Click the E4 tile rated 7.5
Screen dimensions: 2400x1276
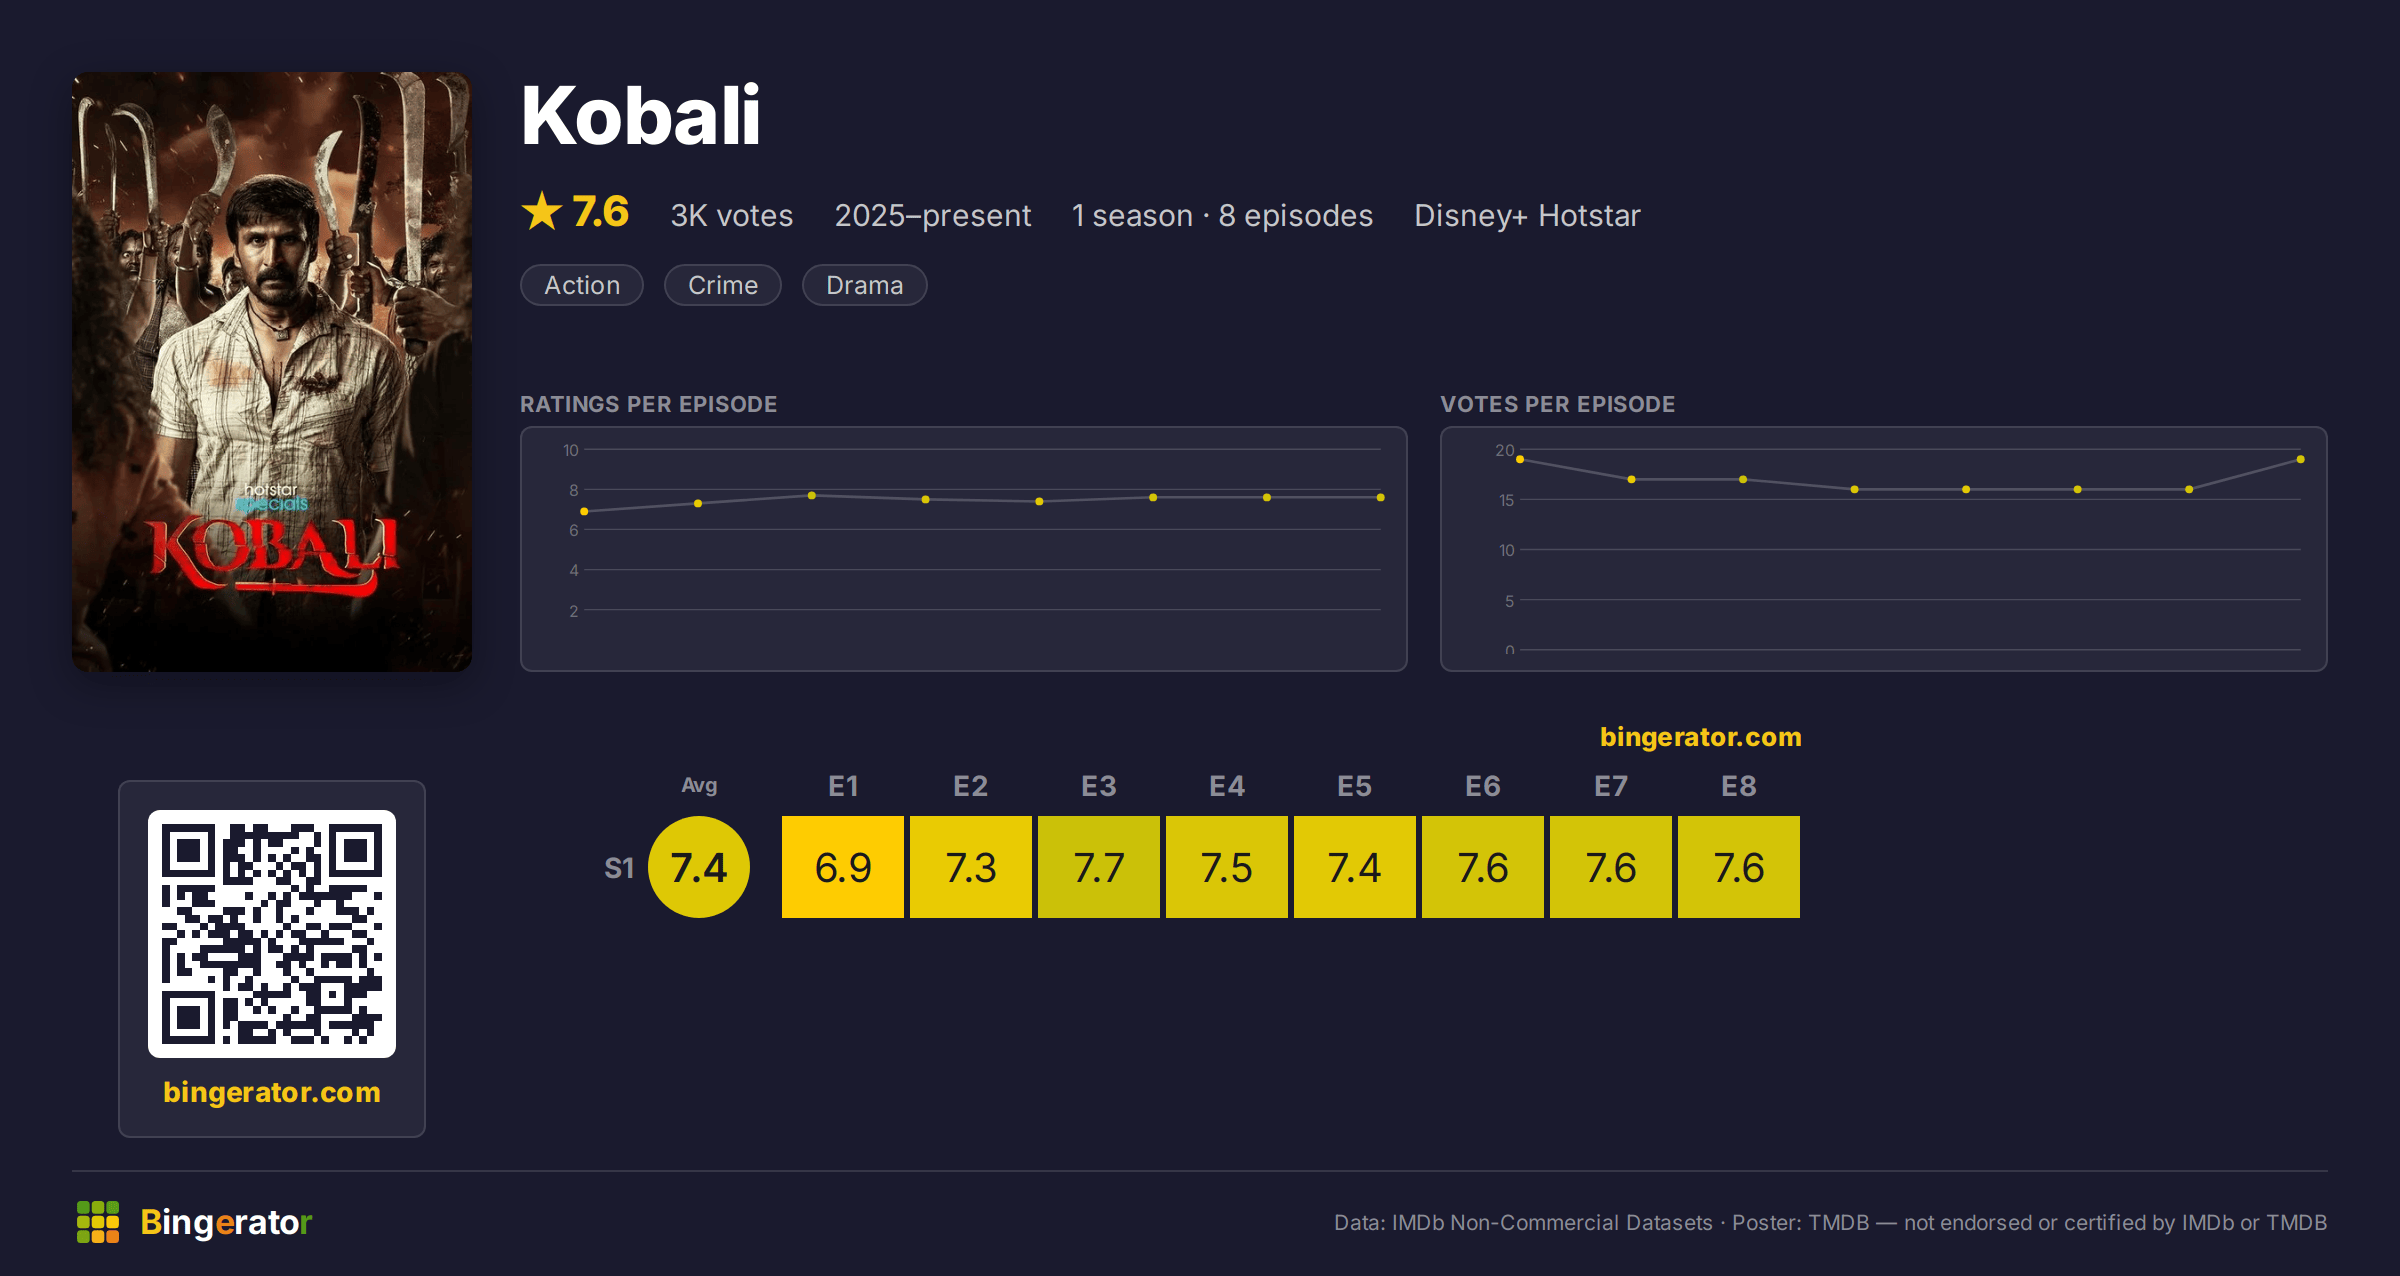(1227, 867)
